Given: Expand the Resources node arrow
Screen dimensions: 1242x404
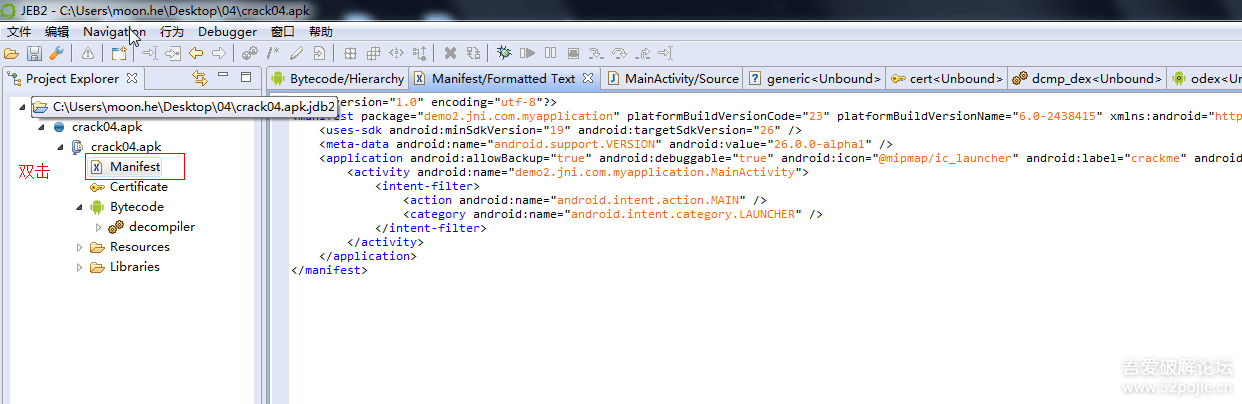Looking at the screenshot, I should pyautogui.click(x=80, y=247).
